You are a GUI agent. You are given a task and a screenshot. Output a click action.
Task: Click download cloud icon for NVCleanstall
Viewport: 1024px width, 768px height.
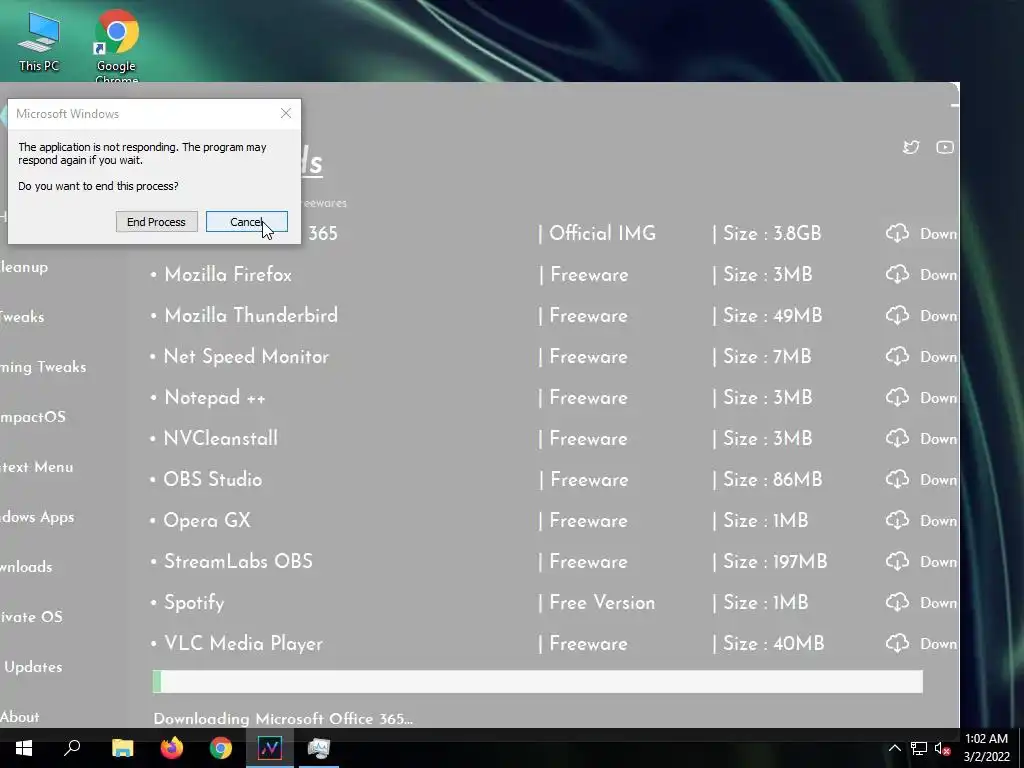coord(897,438)
